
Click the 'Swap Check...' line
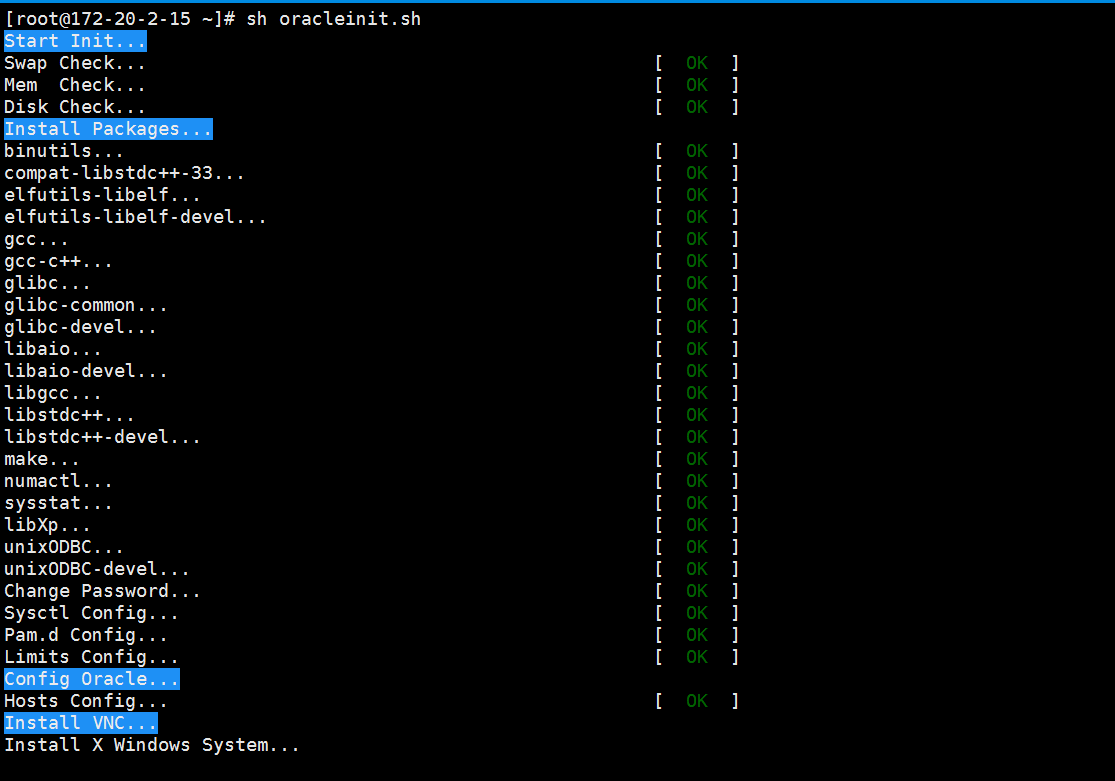coord(75,63)
